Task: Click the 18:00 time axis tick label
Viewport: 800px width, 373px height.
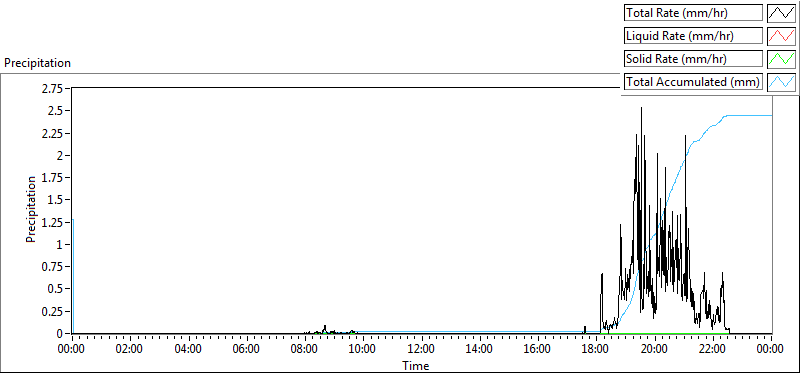Action: tap(596, 349)
